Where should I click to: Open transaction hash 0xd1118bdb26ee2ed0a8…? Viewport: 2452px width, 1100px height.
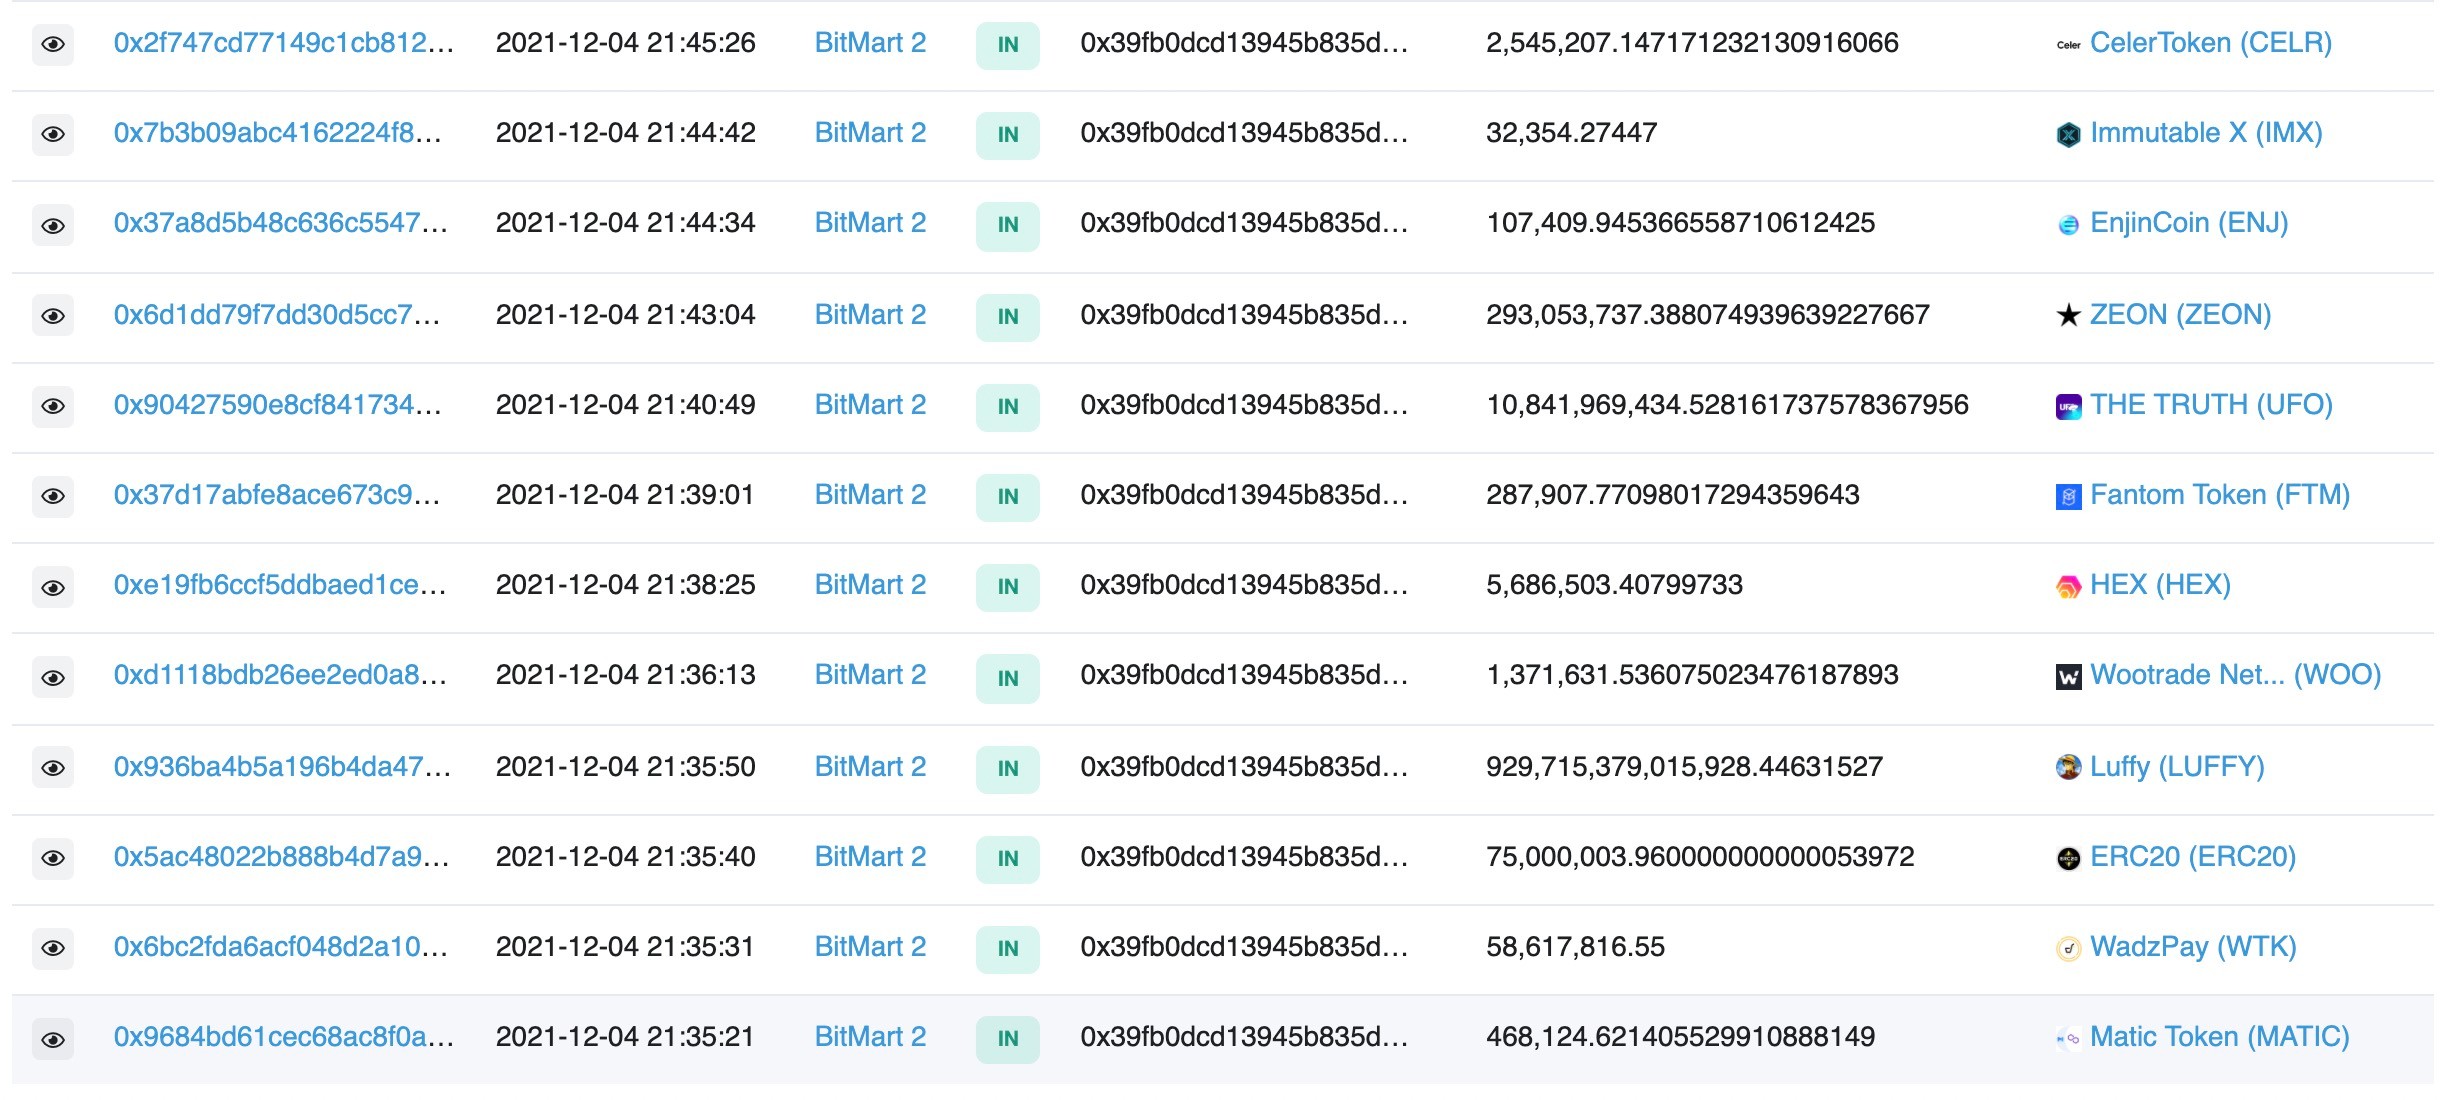(280, 675)
